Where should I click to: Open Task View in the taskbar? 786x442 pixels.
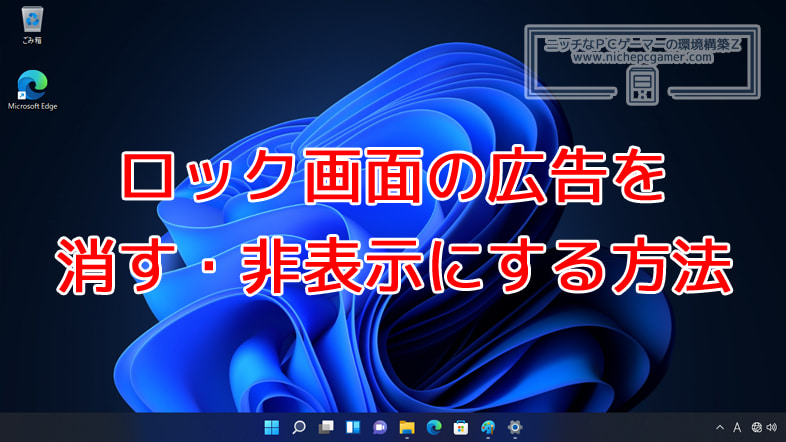(x=326, y=427)
